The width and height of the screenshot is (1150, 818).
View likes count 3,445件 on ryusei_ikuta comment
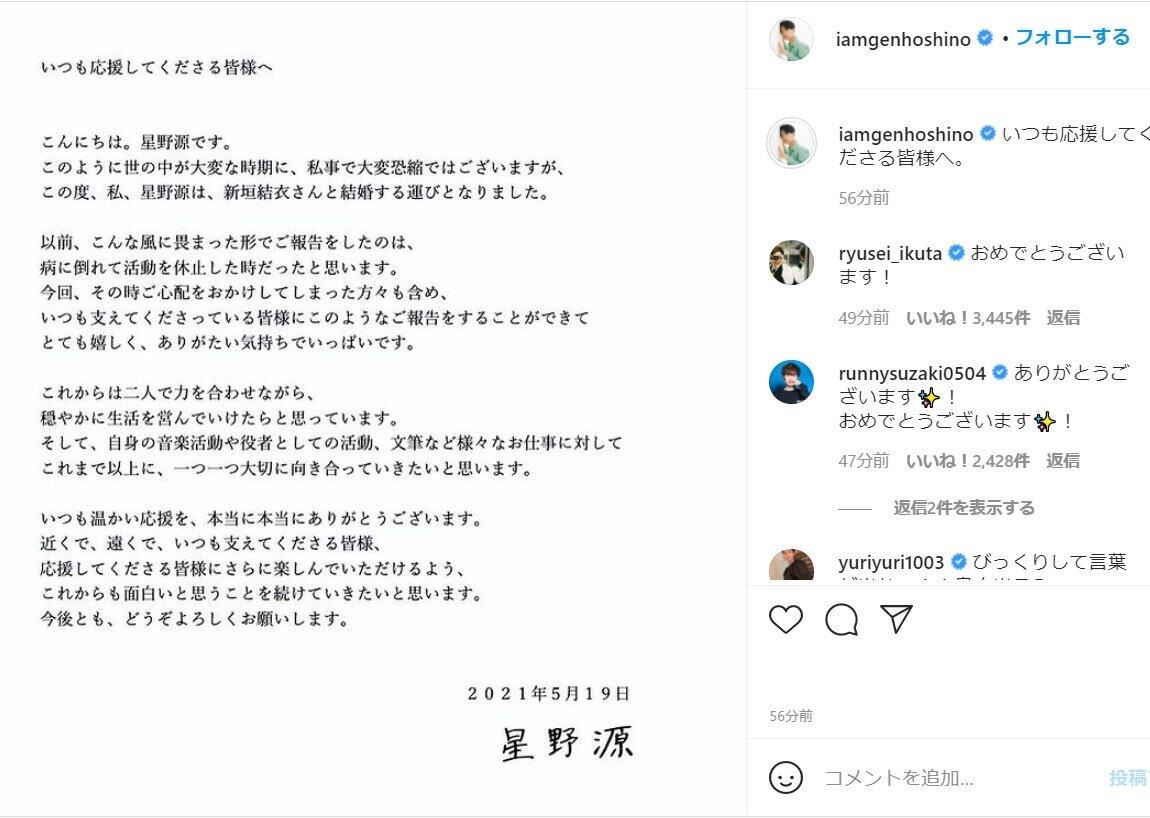coord(967,318)
